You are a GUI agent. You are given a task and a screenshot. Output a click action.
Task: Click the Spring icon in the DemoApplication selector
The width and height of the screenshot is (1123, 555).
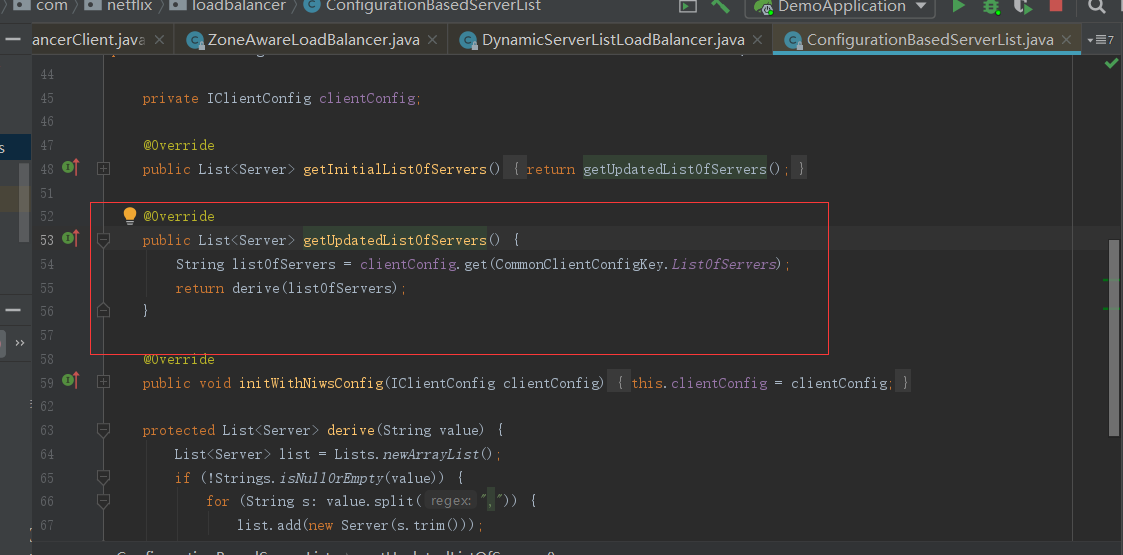tap(763, 7)
